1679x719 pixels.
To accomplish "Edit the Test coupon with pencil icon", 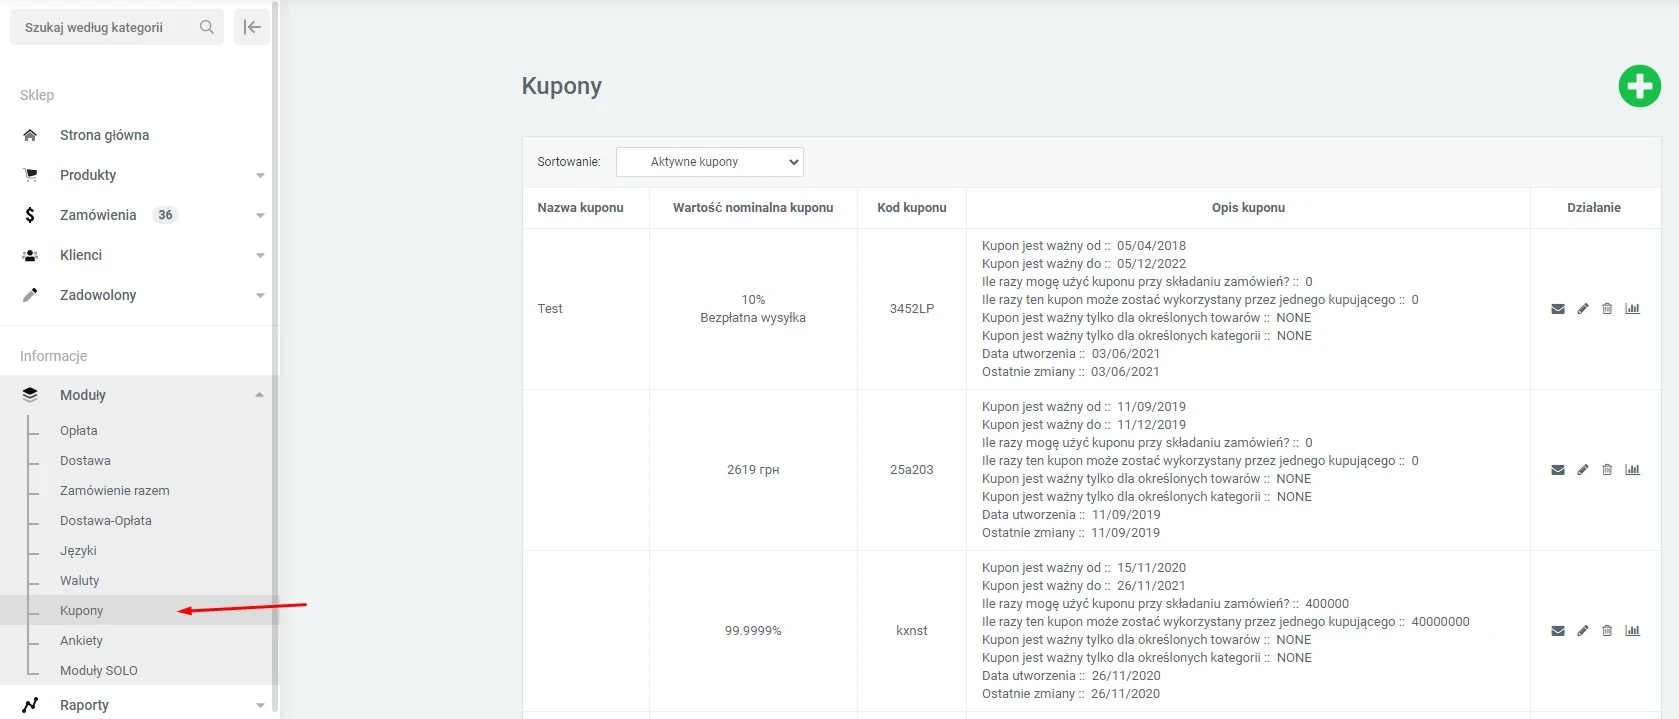I will point(1583,309).
